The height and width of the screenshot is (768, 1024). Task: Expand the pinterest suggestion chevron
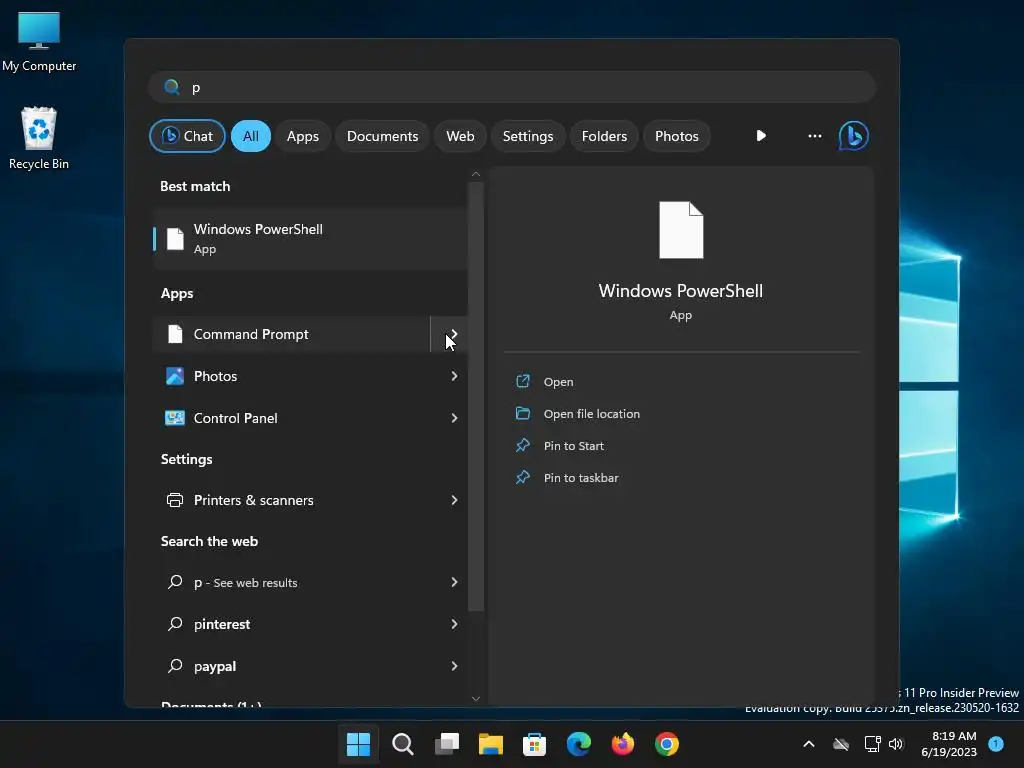[454, 624]
